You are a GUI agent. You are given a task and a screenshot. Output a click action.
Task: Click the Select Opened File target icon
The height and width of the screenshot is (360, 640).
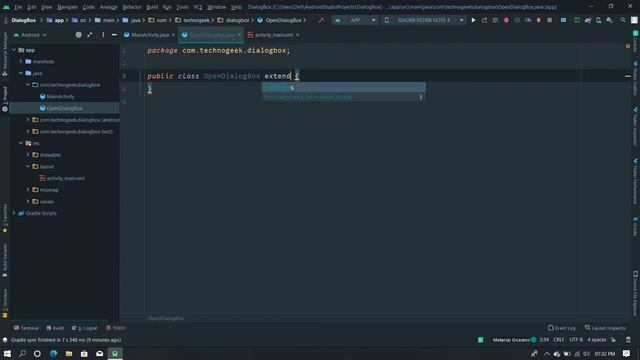pyautogui.click(x=78, y=35)
